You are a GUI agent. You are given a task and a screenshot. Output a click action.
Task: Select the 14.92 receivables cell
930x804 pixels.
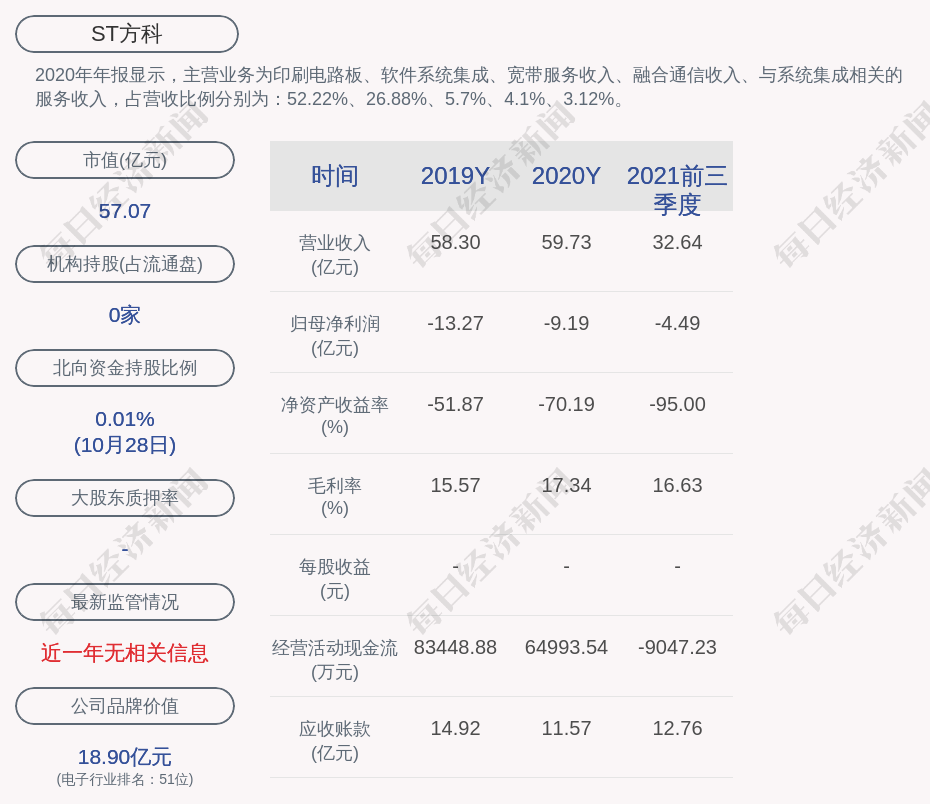pos(456,728)
